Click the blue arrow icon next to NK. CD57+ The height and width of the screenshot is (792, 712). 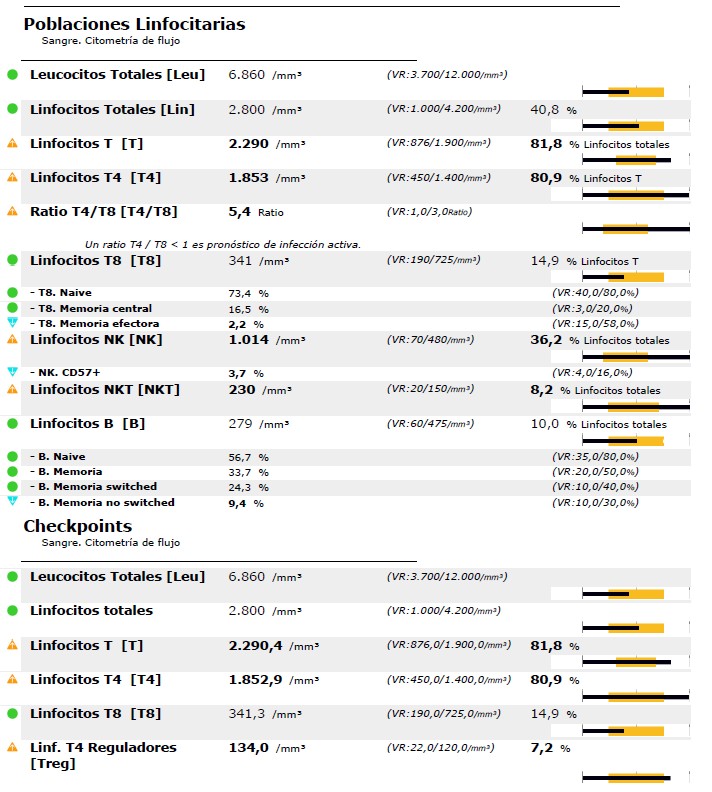[12, 372]
